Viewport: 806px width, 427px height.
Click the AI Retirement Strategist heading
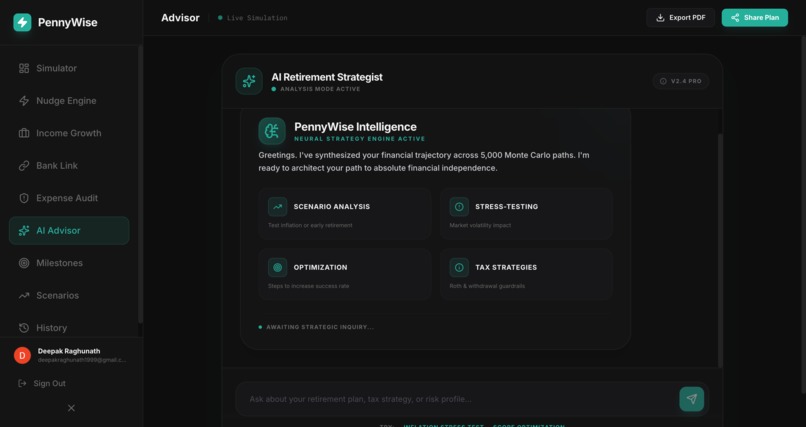pyautogui.click(x=327, y=77)
